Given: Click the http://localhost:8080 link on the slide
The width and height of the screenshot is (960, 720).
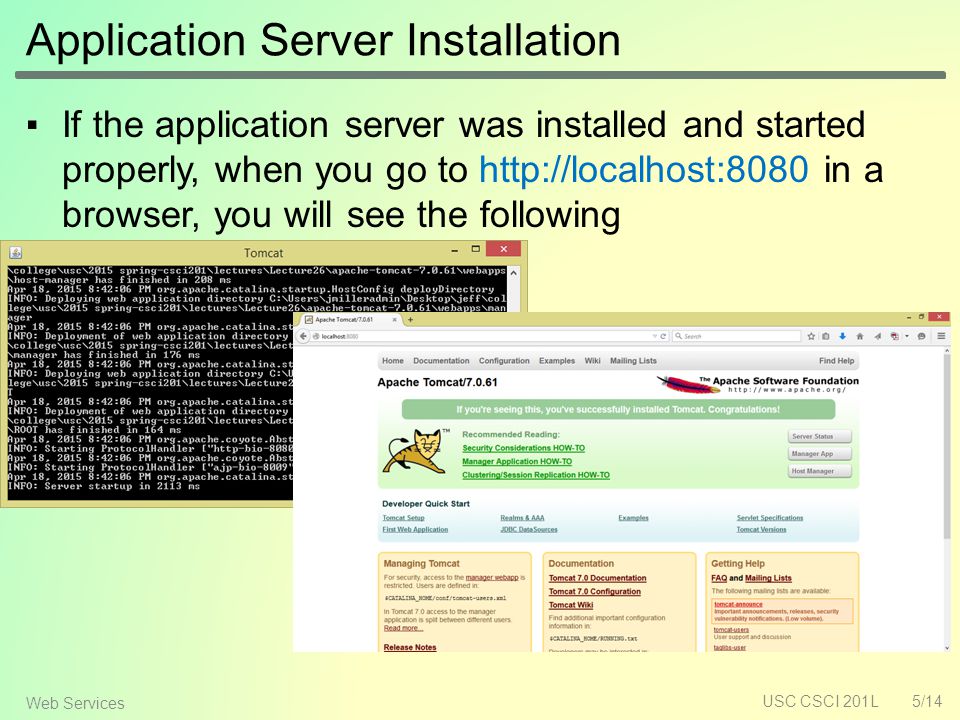Looking at the screenshot, I should tap(643, 170).
